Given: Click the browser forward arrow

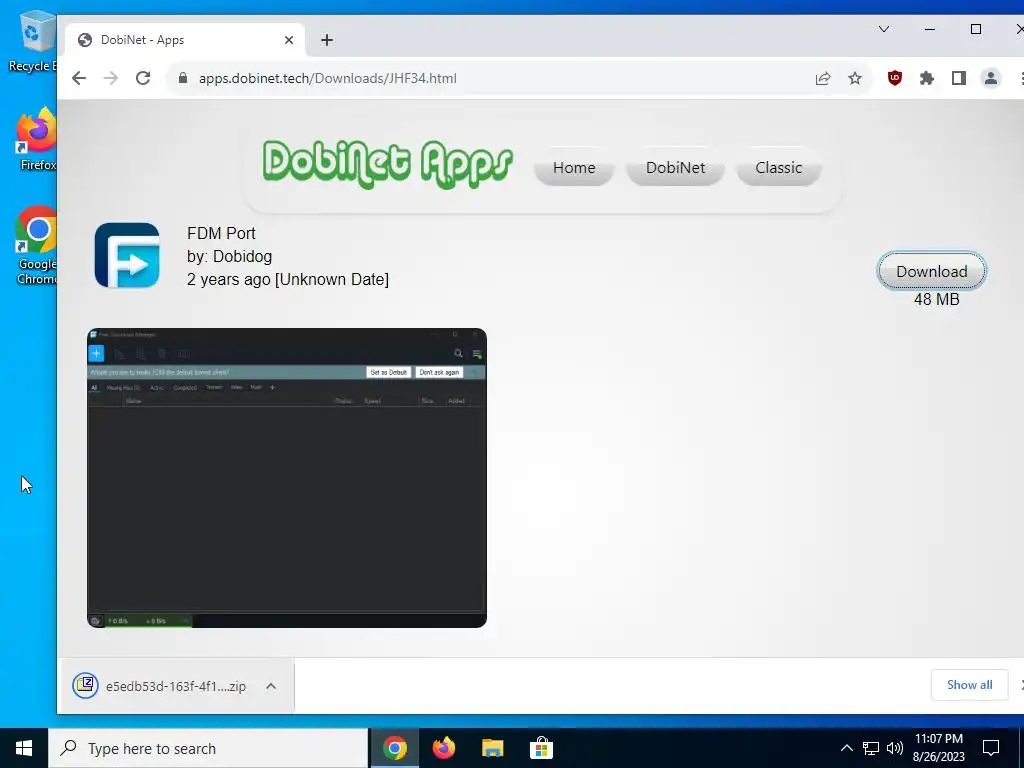Looking at the screenshot, I should 111,78.
